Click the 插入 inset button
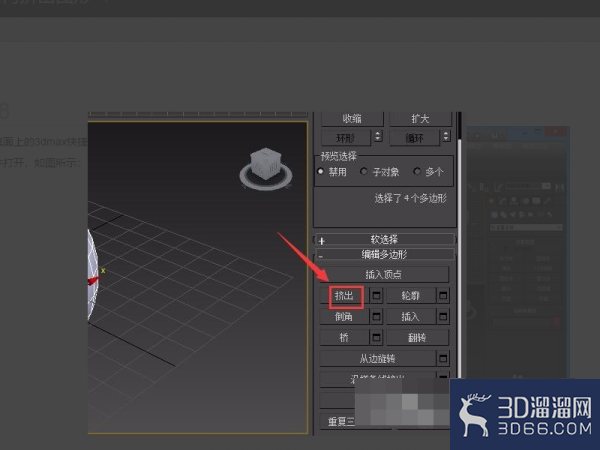 pos(411,316)
